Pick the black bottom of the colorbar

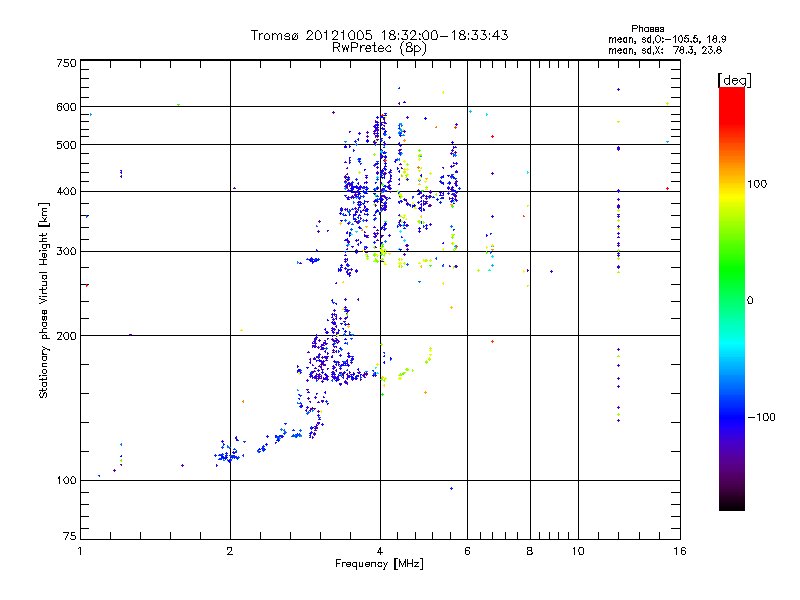click(x=732, y=503)
